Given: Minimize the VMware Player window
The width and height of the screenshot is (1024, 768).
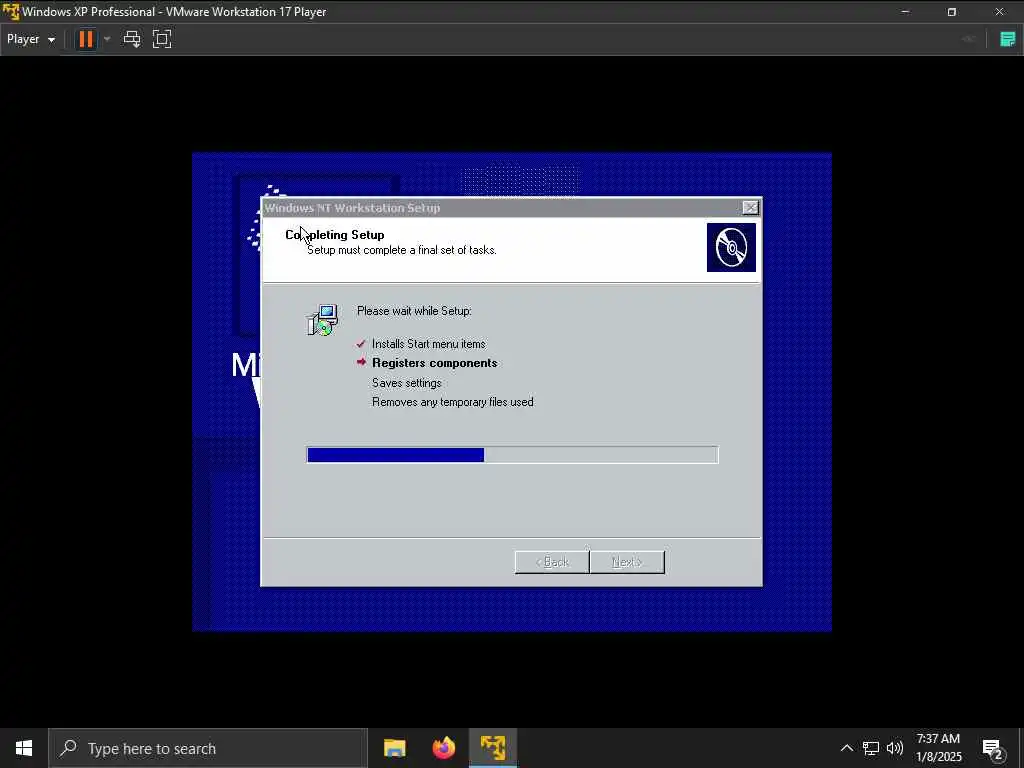Looking at the screenshot, I should click(x=905, y=12).
